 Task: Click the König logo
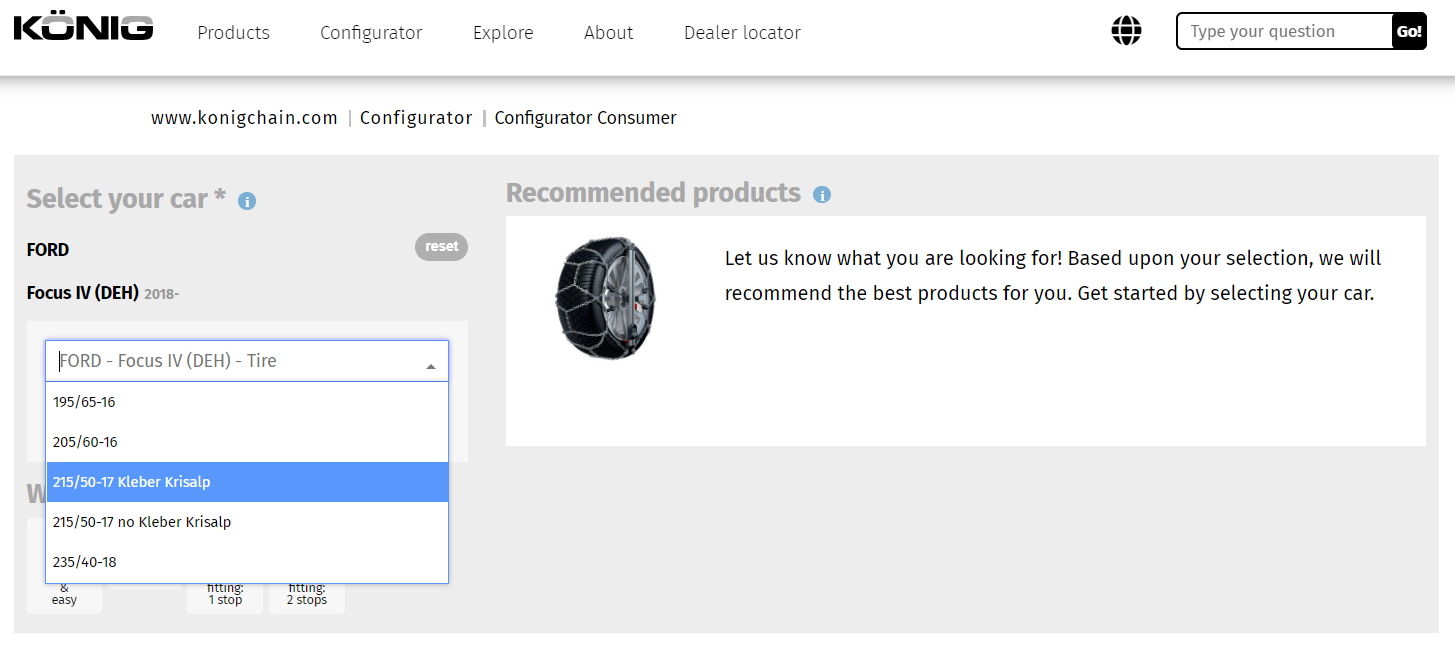point(83,28)
